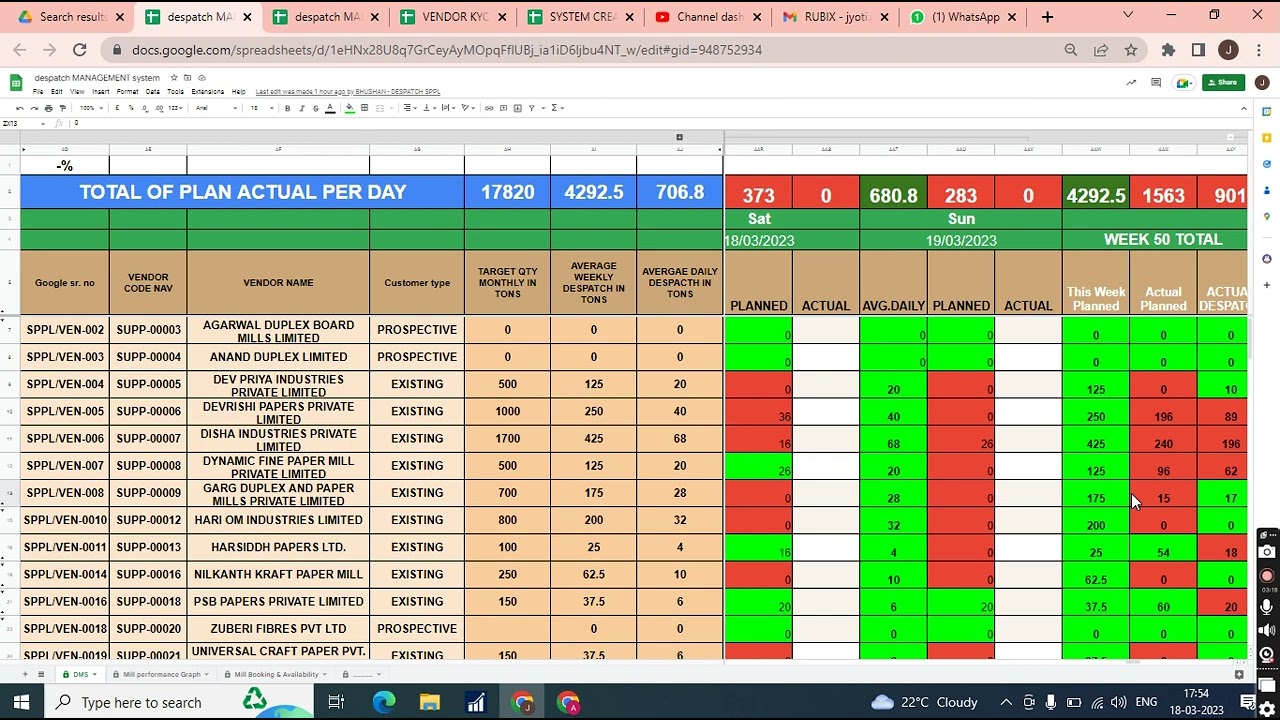Select the cell AGARWAL DUPLEX BOARD MILLS LIMITED
This screenshot has height=720, width=1280.
[278, 330]
